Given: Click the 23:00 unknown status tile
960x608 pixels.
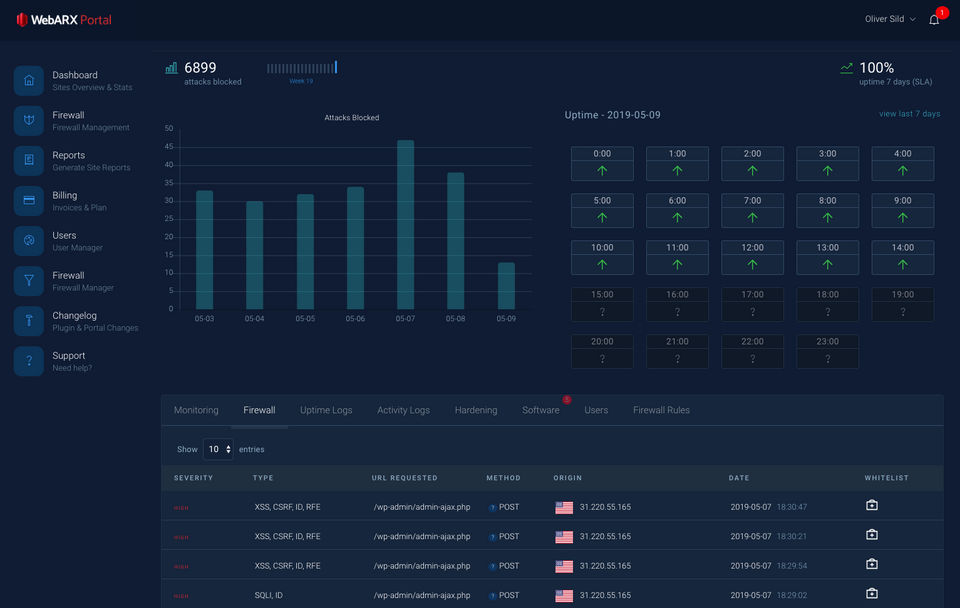Looking at the screenshot, I should click(x=827, y=351).
